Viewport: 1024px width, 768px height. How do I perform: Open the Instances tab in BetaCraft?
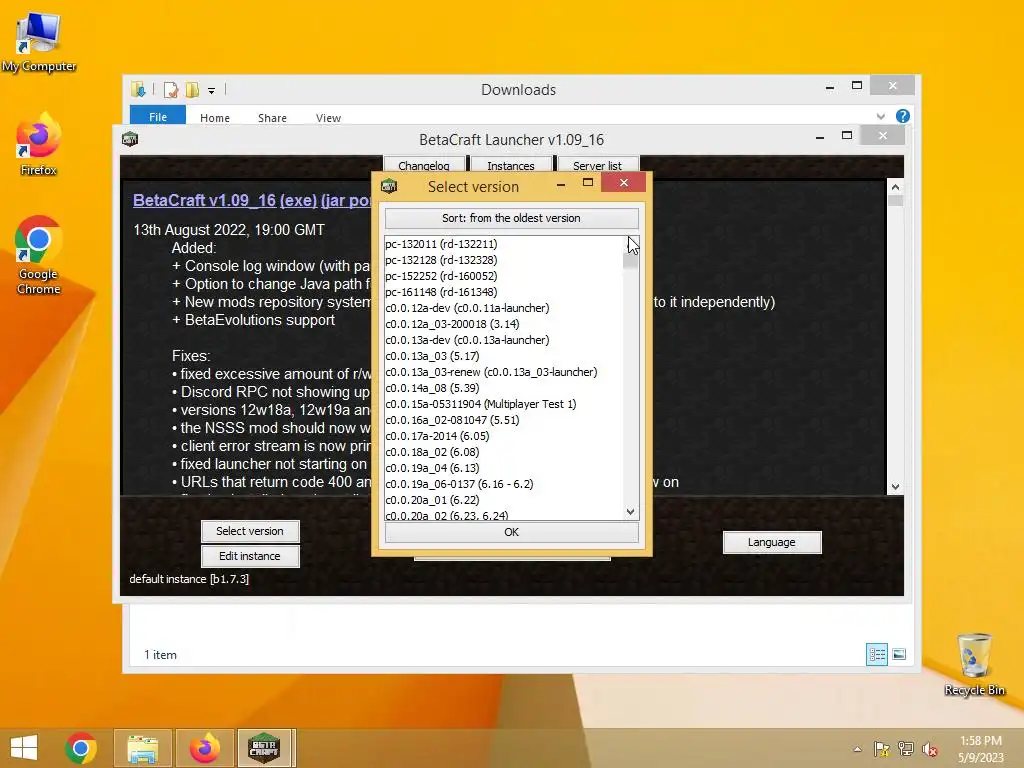[511, 165]
